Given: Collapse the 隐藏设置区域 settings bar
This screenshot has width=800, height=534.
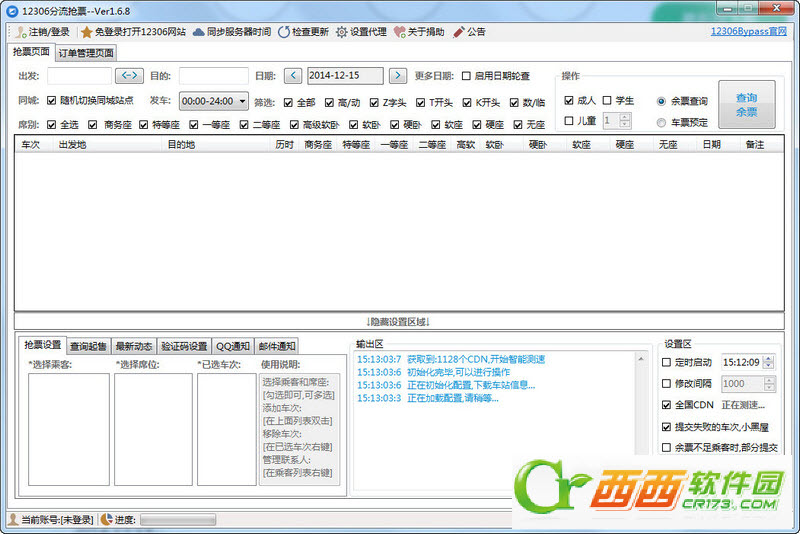Looking at the screenshot, I should pyautogui.click(x=398, y=322).
